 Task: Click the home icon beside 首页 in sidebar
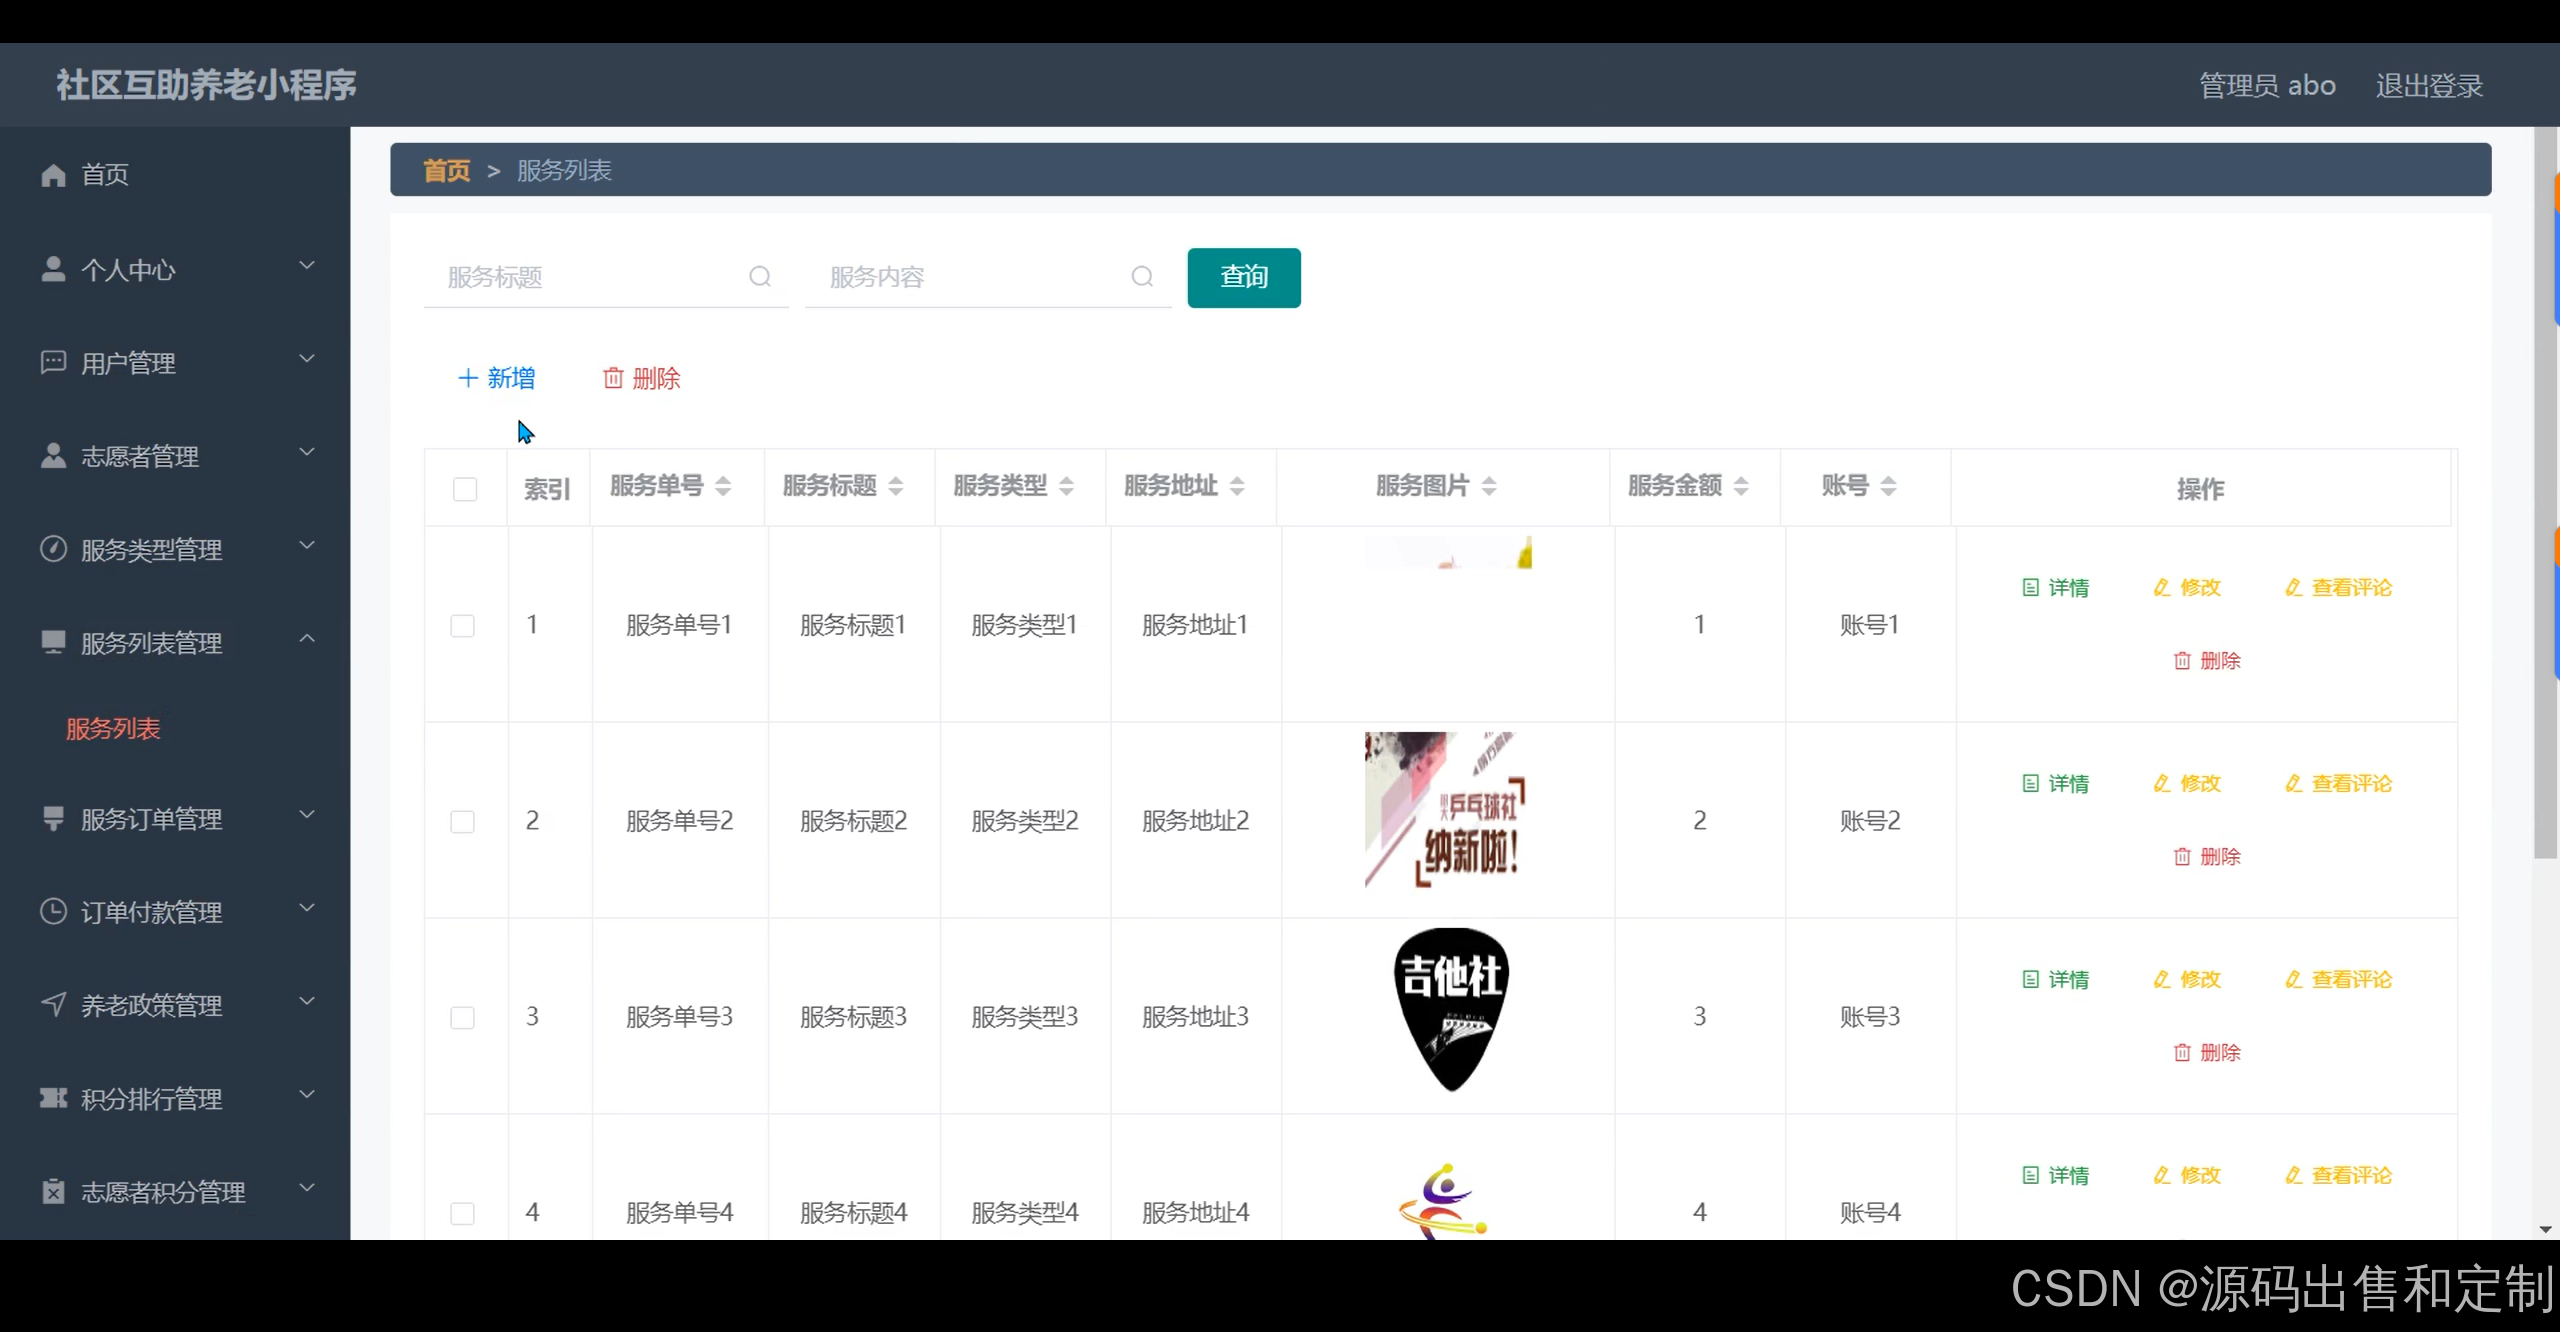(54, 175)
